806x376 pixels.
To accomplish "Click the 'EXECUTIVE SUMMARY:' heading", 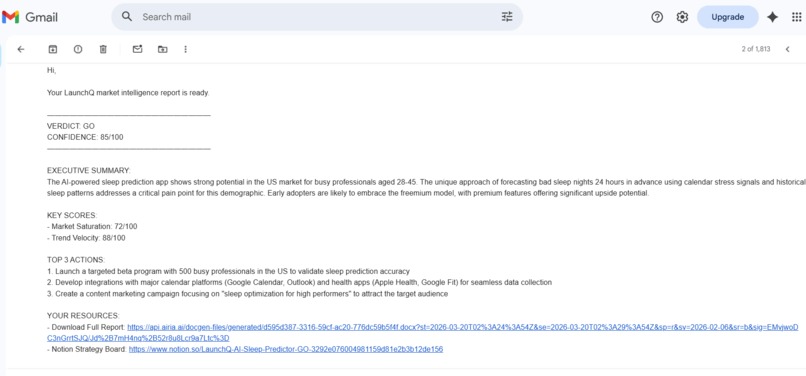I will (x=89, y=170).
